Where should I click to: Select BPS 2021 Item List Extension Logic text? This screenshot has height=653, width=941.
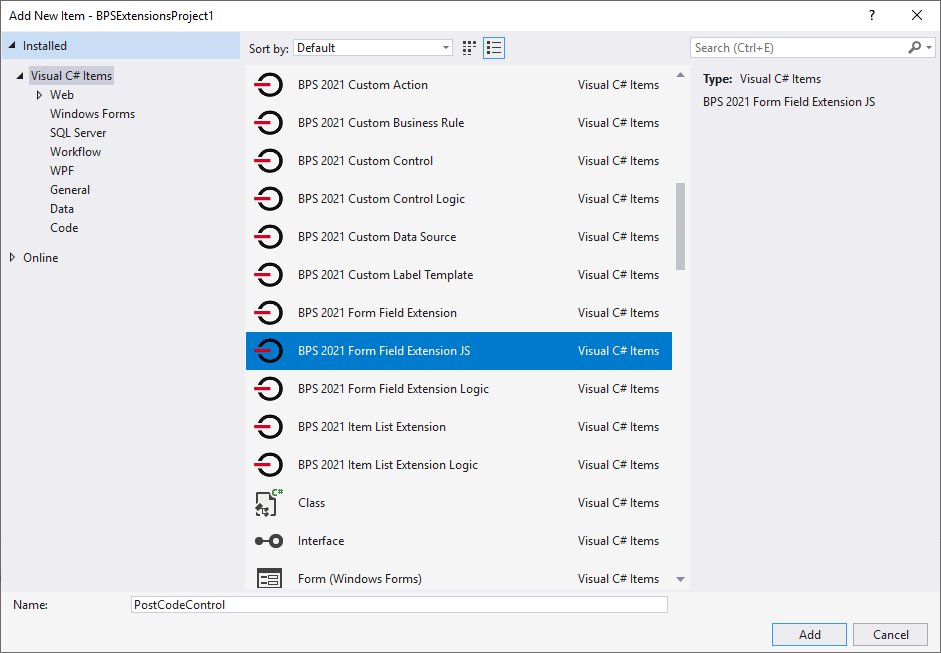(388, 465)
